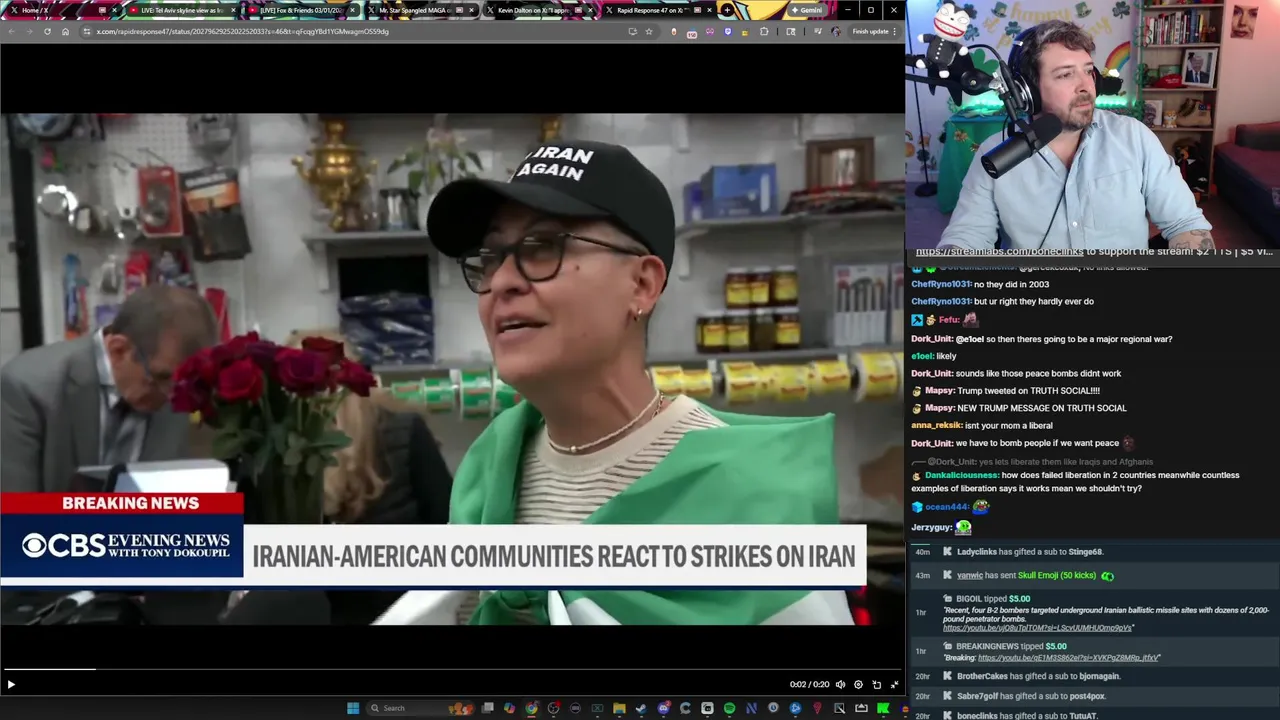Open the Chrome extensions puzzle menu

pos(764,31)
